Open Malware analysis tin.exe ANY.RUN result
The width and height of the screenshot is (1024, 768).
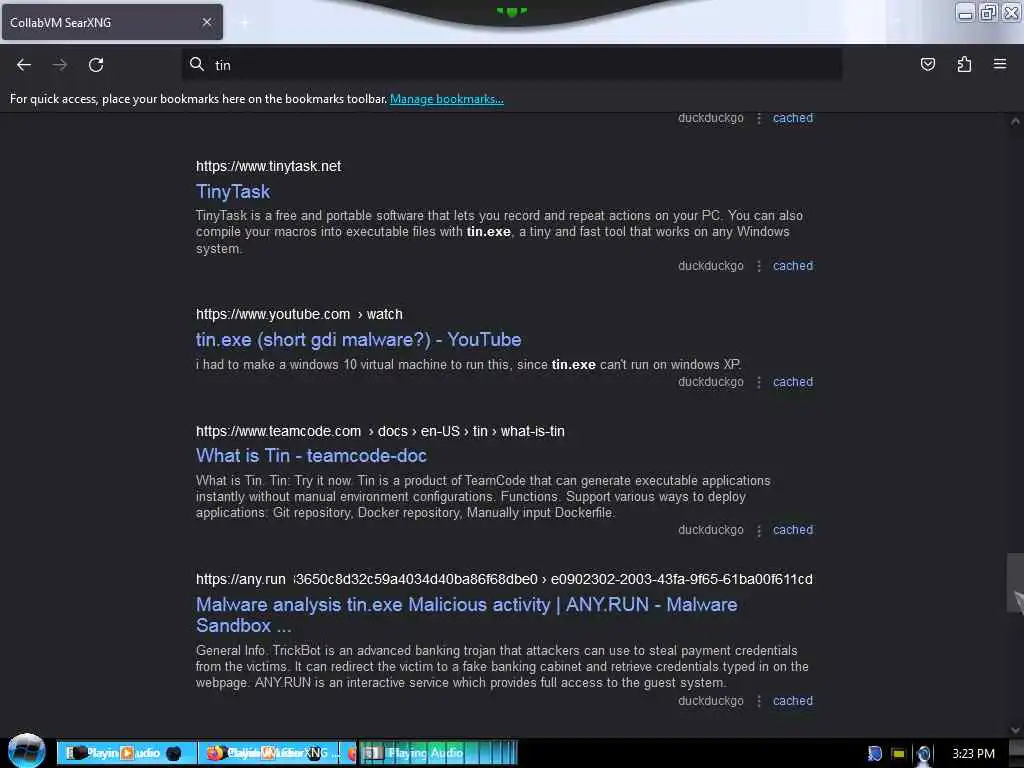pyautogui.click(x=466, y=615)
